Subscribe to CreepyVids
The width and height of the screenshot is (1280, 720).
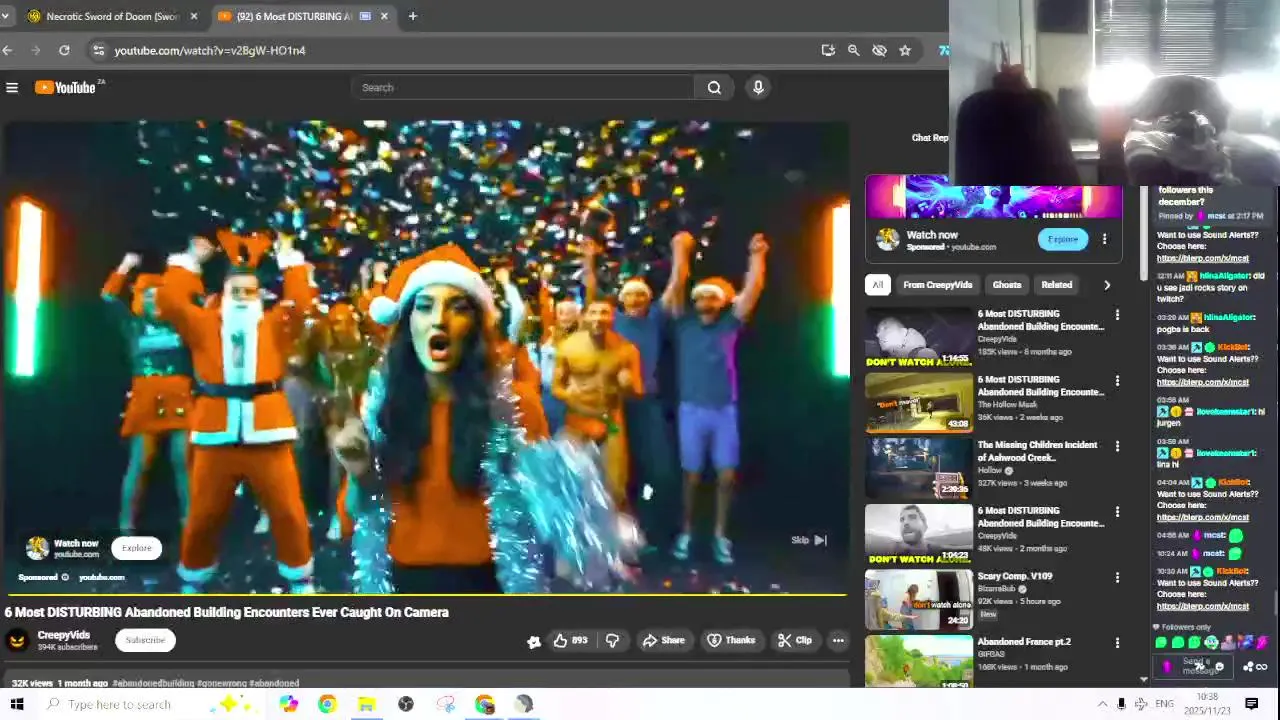(x=145, y=640)
